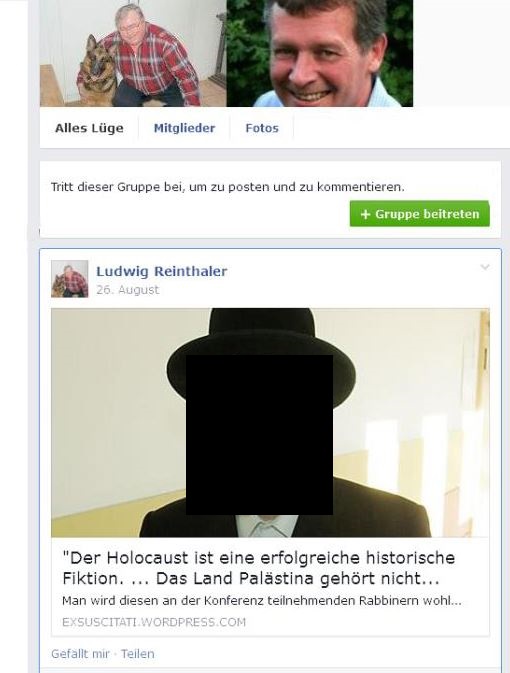The height and width of the screenshot is (673, 510).
Task: Click the 'Tritt dieser Gruppe bei' prompt text
Action: [x=228, y=187]
